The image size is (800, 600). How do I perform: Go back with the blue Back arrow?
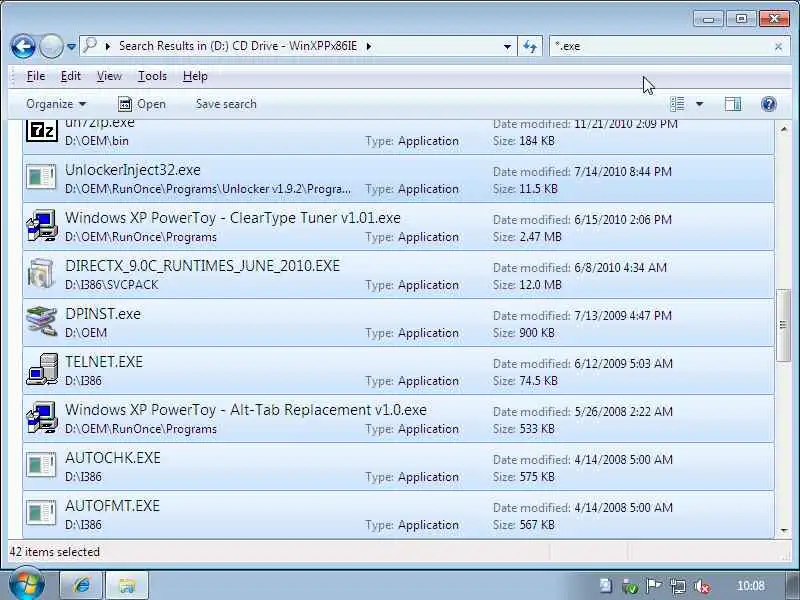23,47
